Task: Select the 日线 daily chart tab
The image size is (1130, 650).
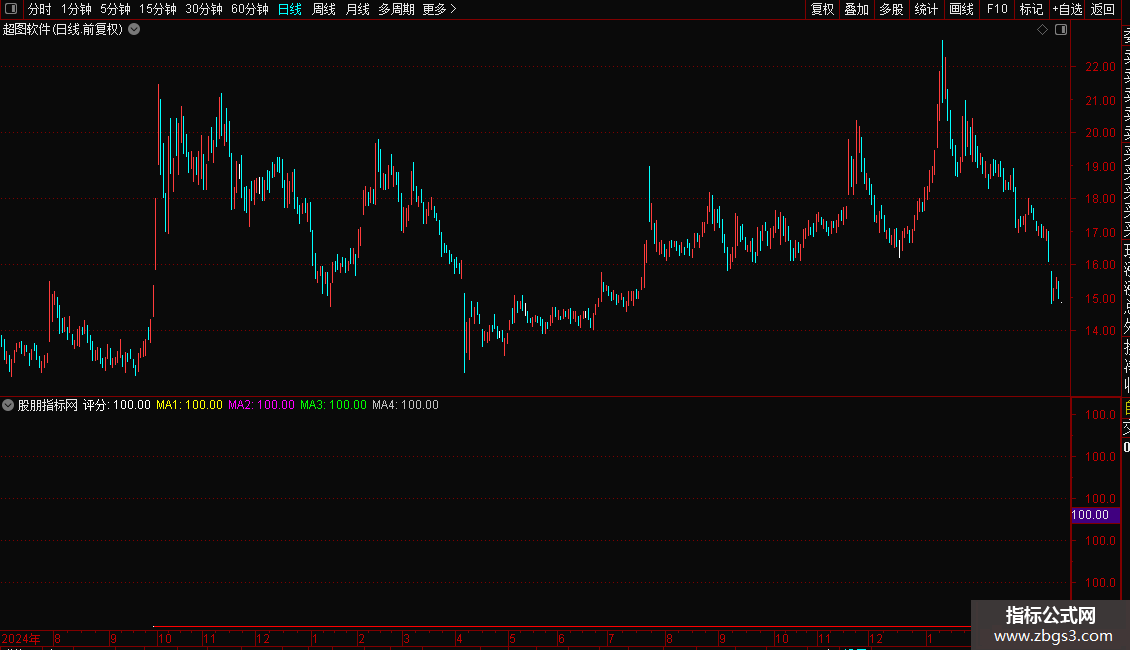Action: click(x=290, y=9)
